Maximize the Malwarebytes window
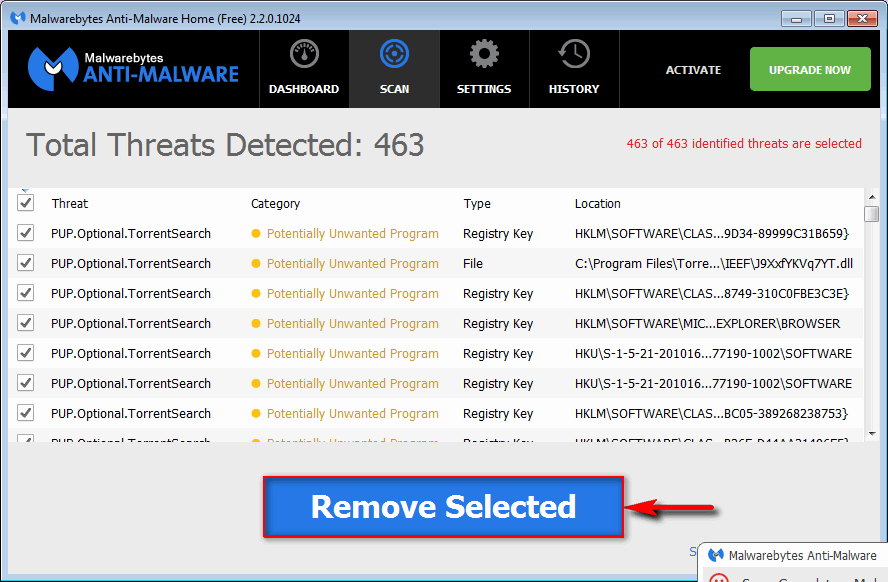Screen dimensions: 888x582 click(829, 19)
